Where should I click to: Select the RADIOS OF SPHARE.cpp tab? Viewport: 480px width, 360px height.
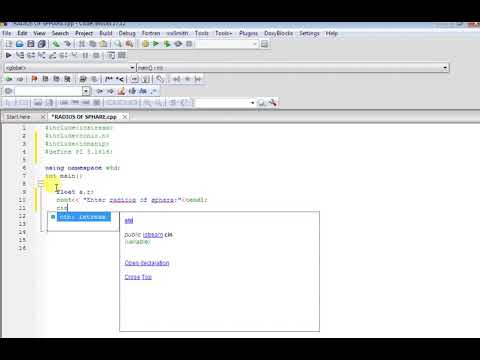coord(84,117)
